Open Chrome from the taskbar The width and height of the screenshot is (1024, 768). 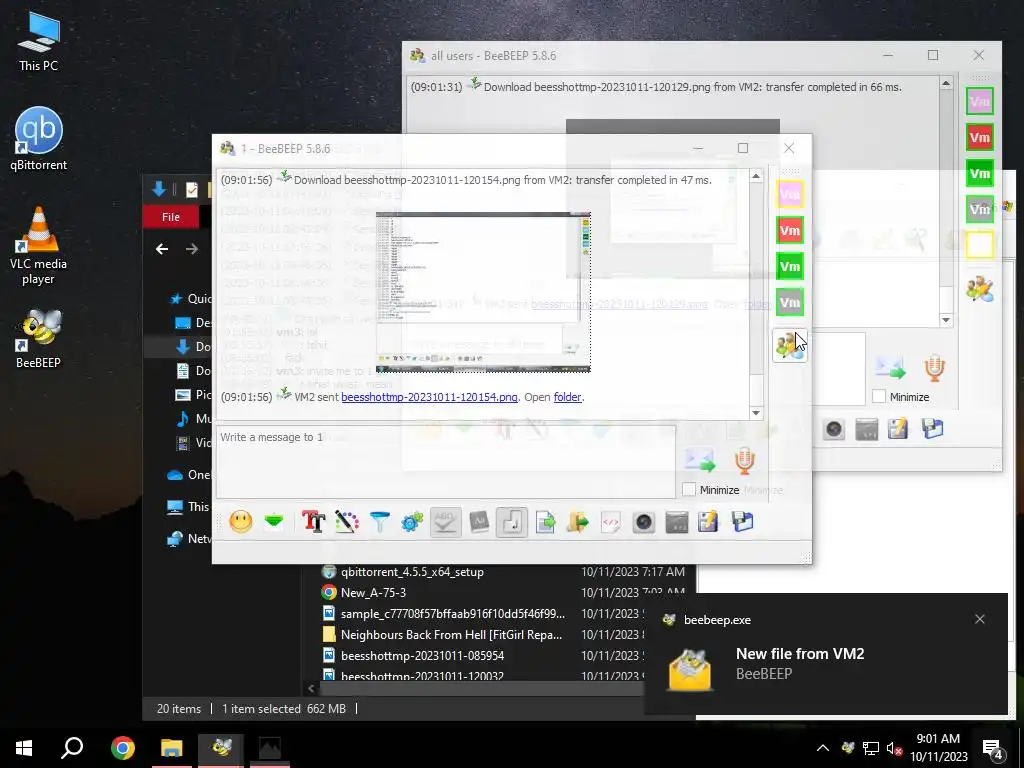click(122, 748)
